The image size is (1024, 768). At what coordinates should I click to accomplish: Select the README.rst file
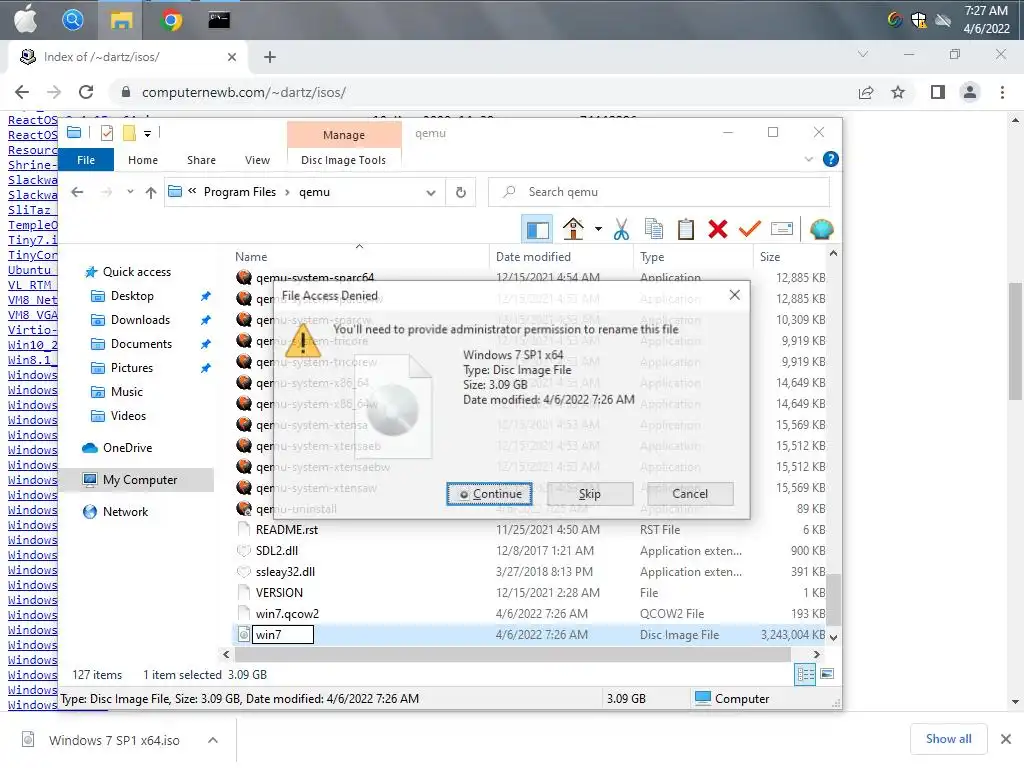pos(287,530)
